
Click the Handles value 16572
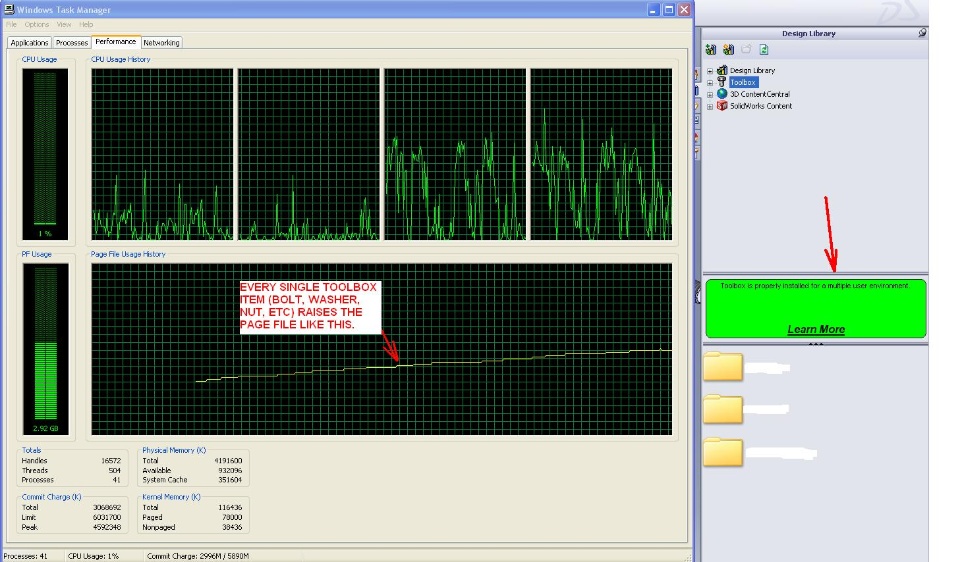pyautogui.click(x=111, y=460)
